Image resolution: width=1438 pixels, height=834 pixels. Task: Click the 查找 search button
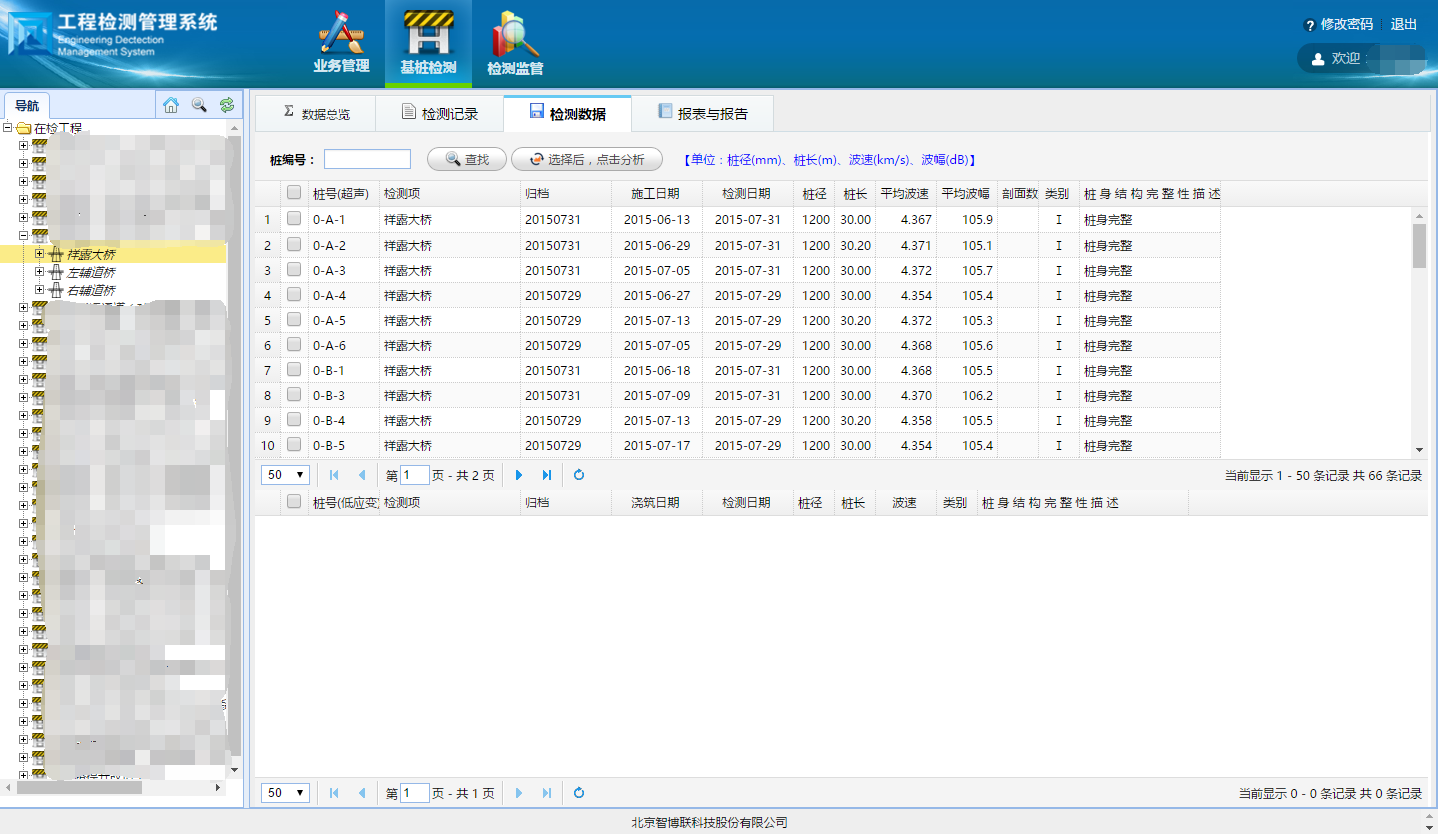467,159
